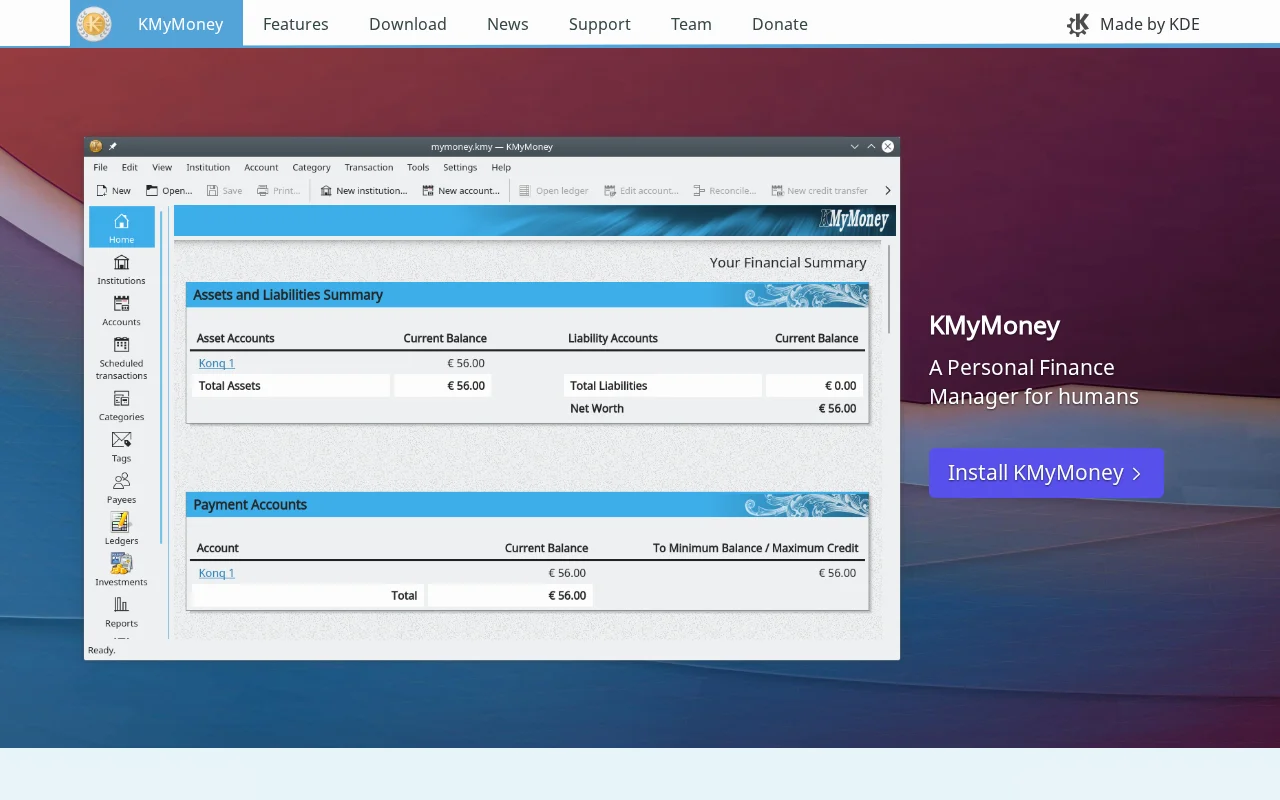Viewport: 1280px width, 800px height.
Task: Open the Category menu
Action: coord(311,167)
